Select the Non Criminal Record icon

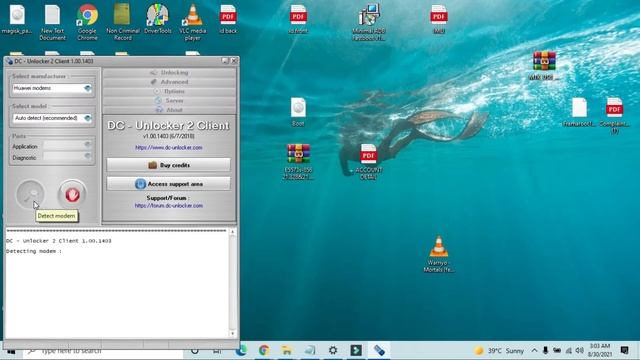coord(122,22)
